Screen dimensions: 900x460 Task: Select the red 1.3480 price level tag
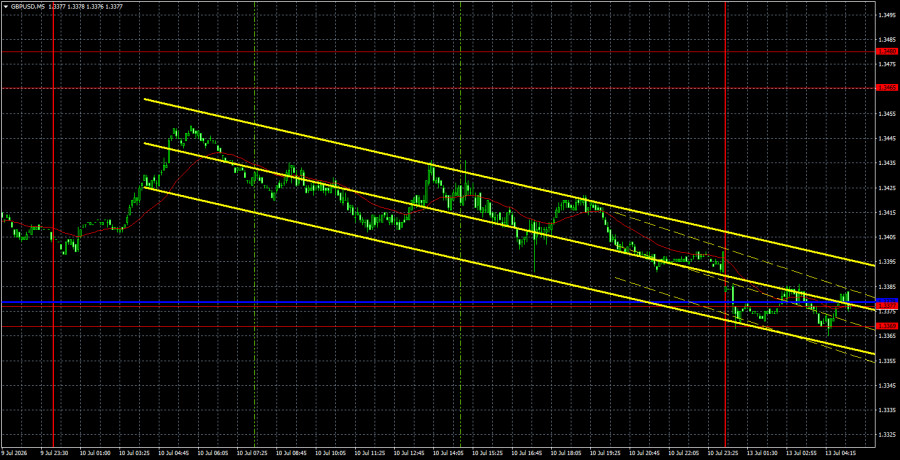coord(887,52)
